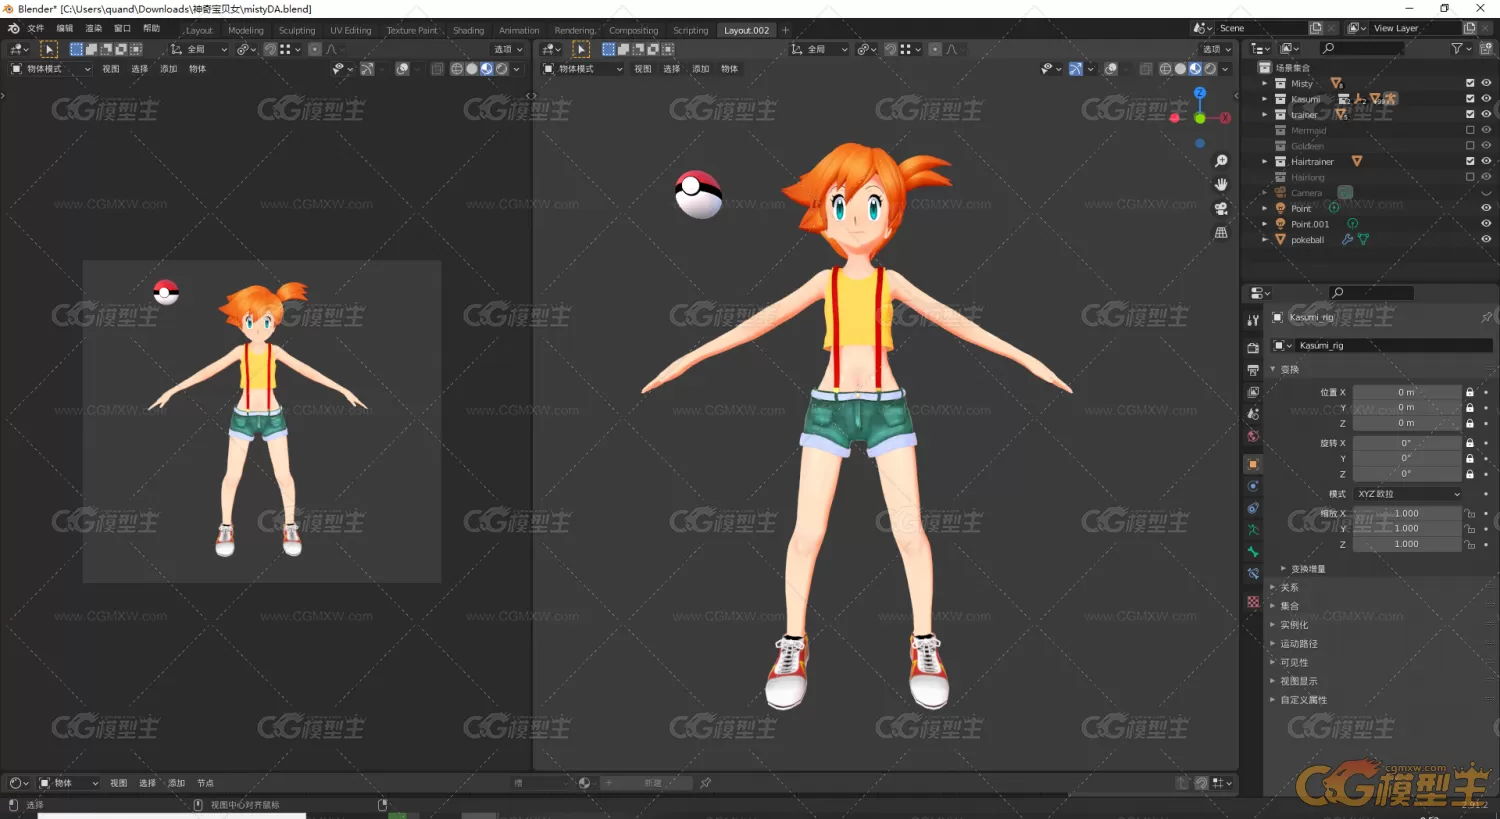Open shading options dropdown arrow in right viewport
Screen dimensions: 1500x819
[1226, 69]
